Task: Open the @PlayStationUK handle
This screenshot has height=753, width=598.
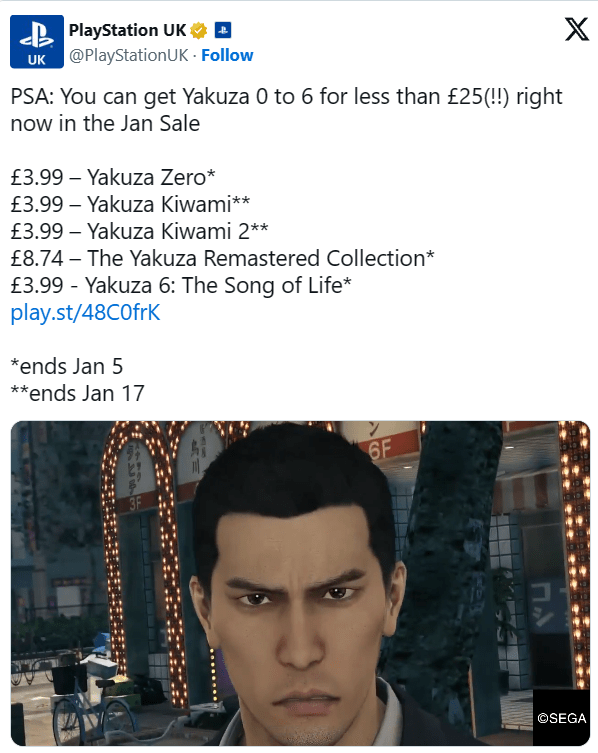Action: [x=128, y=55]
